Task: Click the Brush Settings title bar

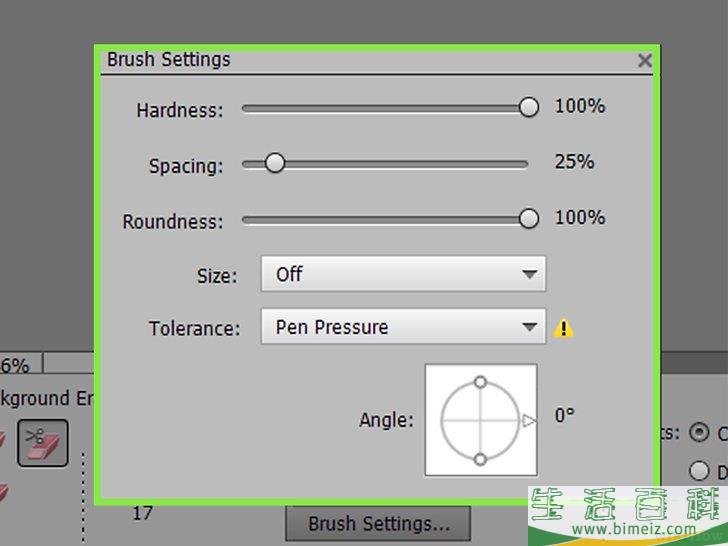Action: (x=350, y=60)
